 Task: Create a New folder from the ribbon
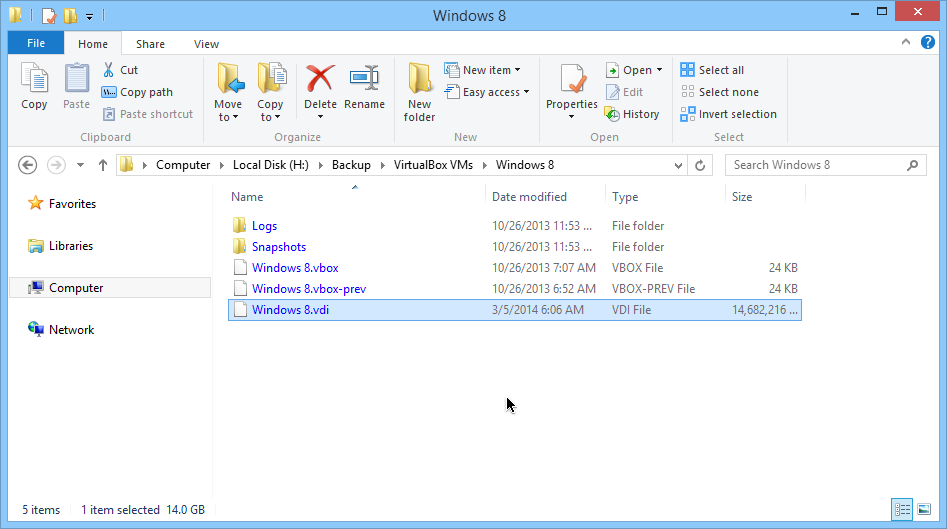point(419,92)
